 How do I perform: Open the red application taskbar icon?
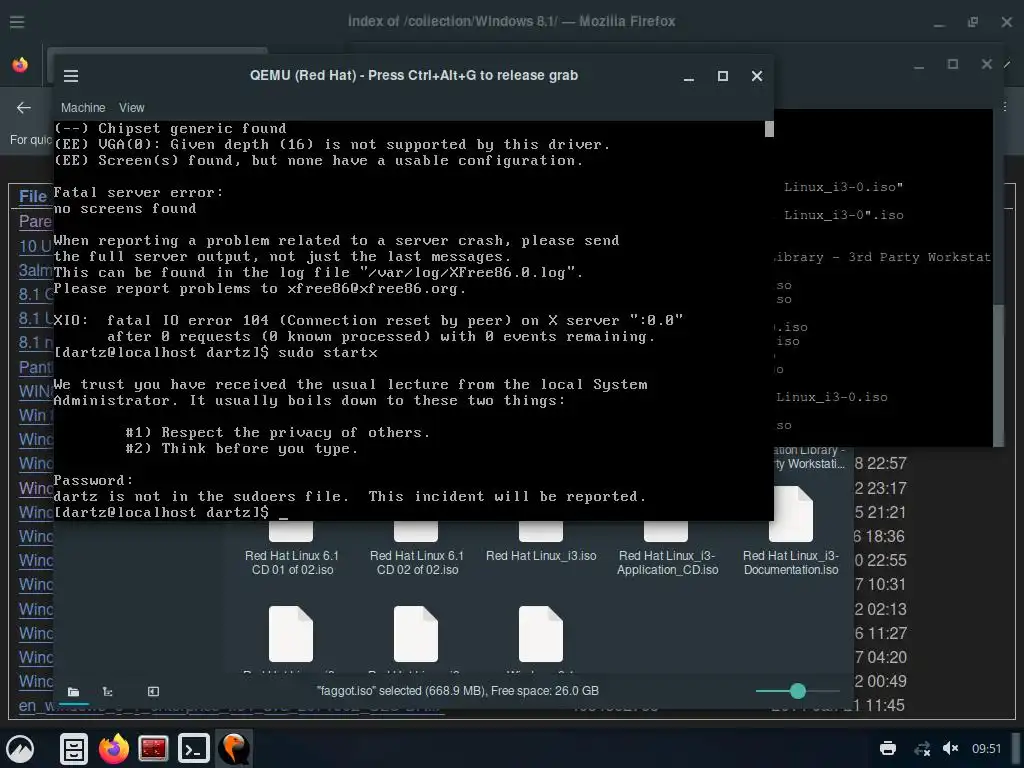(x=153, y=748)
